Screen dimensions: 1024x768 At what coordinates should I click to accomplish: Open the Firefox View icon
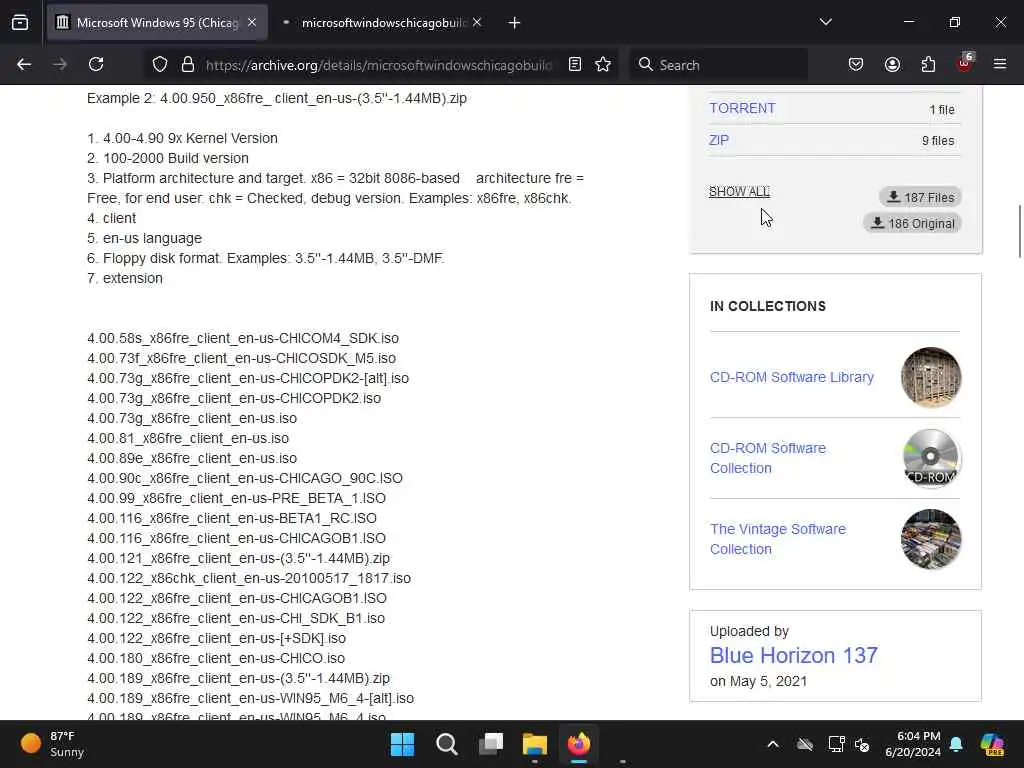20,23
